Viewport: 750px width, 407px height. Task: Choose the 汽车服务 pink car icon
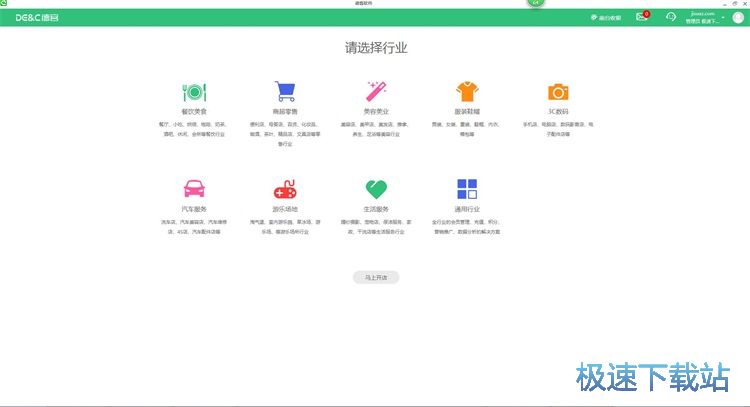tap(194, 188)
